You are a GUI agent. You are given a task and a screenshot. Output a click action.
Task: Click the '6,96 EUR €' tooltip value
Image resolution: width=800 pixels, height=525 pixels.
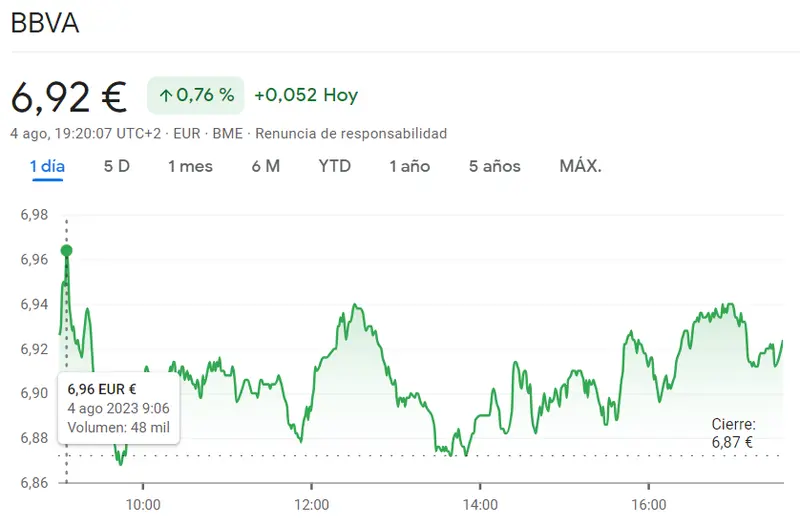[x=102, y=389]
